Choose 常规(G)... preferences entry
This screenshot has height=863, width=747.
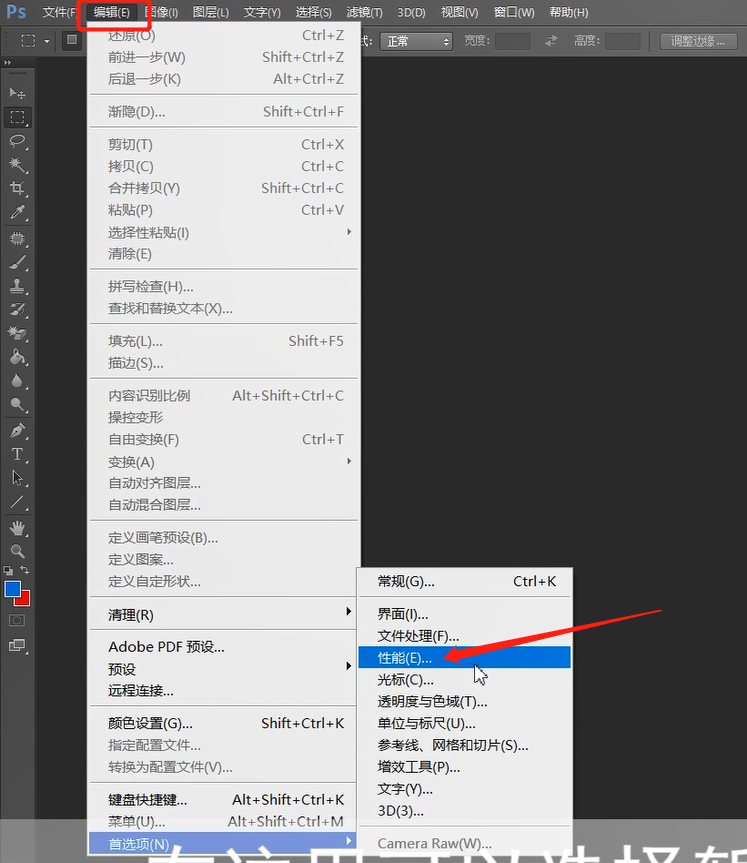[464, 581]
